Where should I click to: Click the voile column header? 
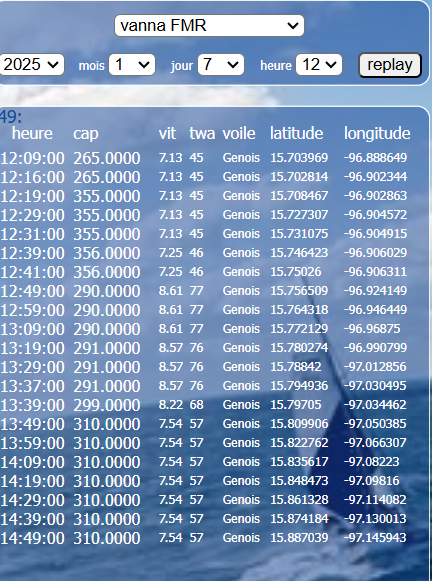(239, 133)
